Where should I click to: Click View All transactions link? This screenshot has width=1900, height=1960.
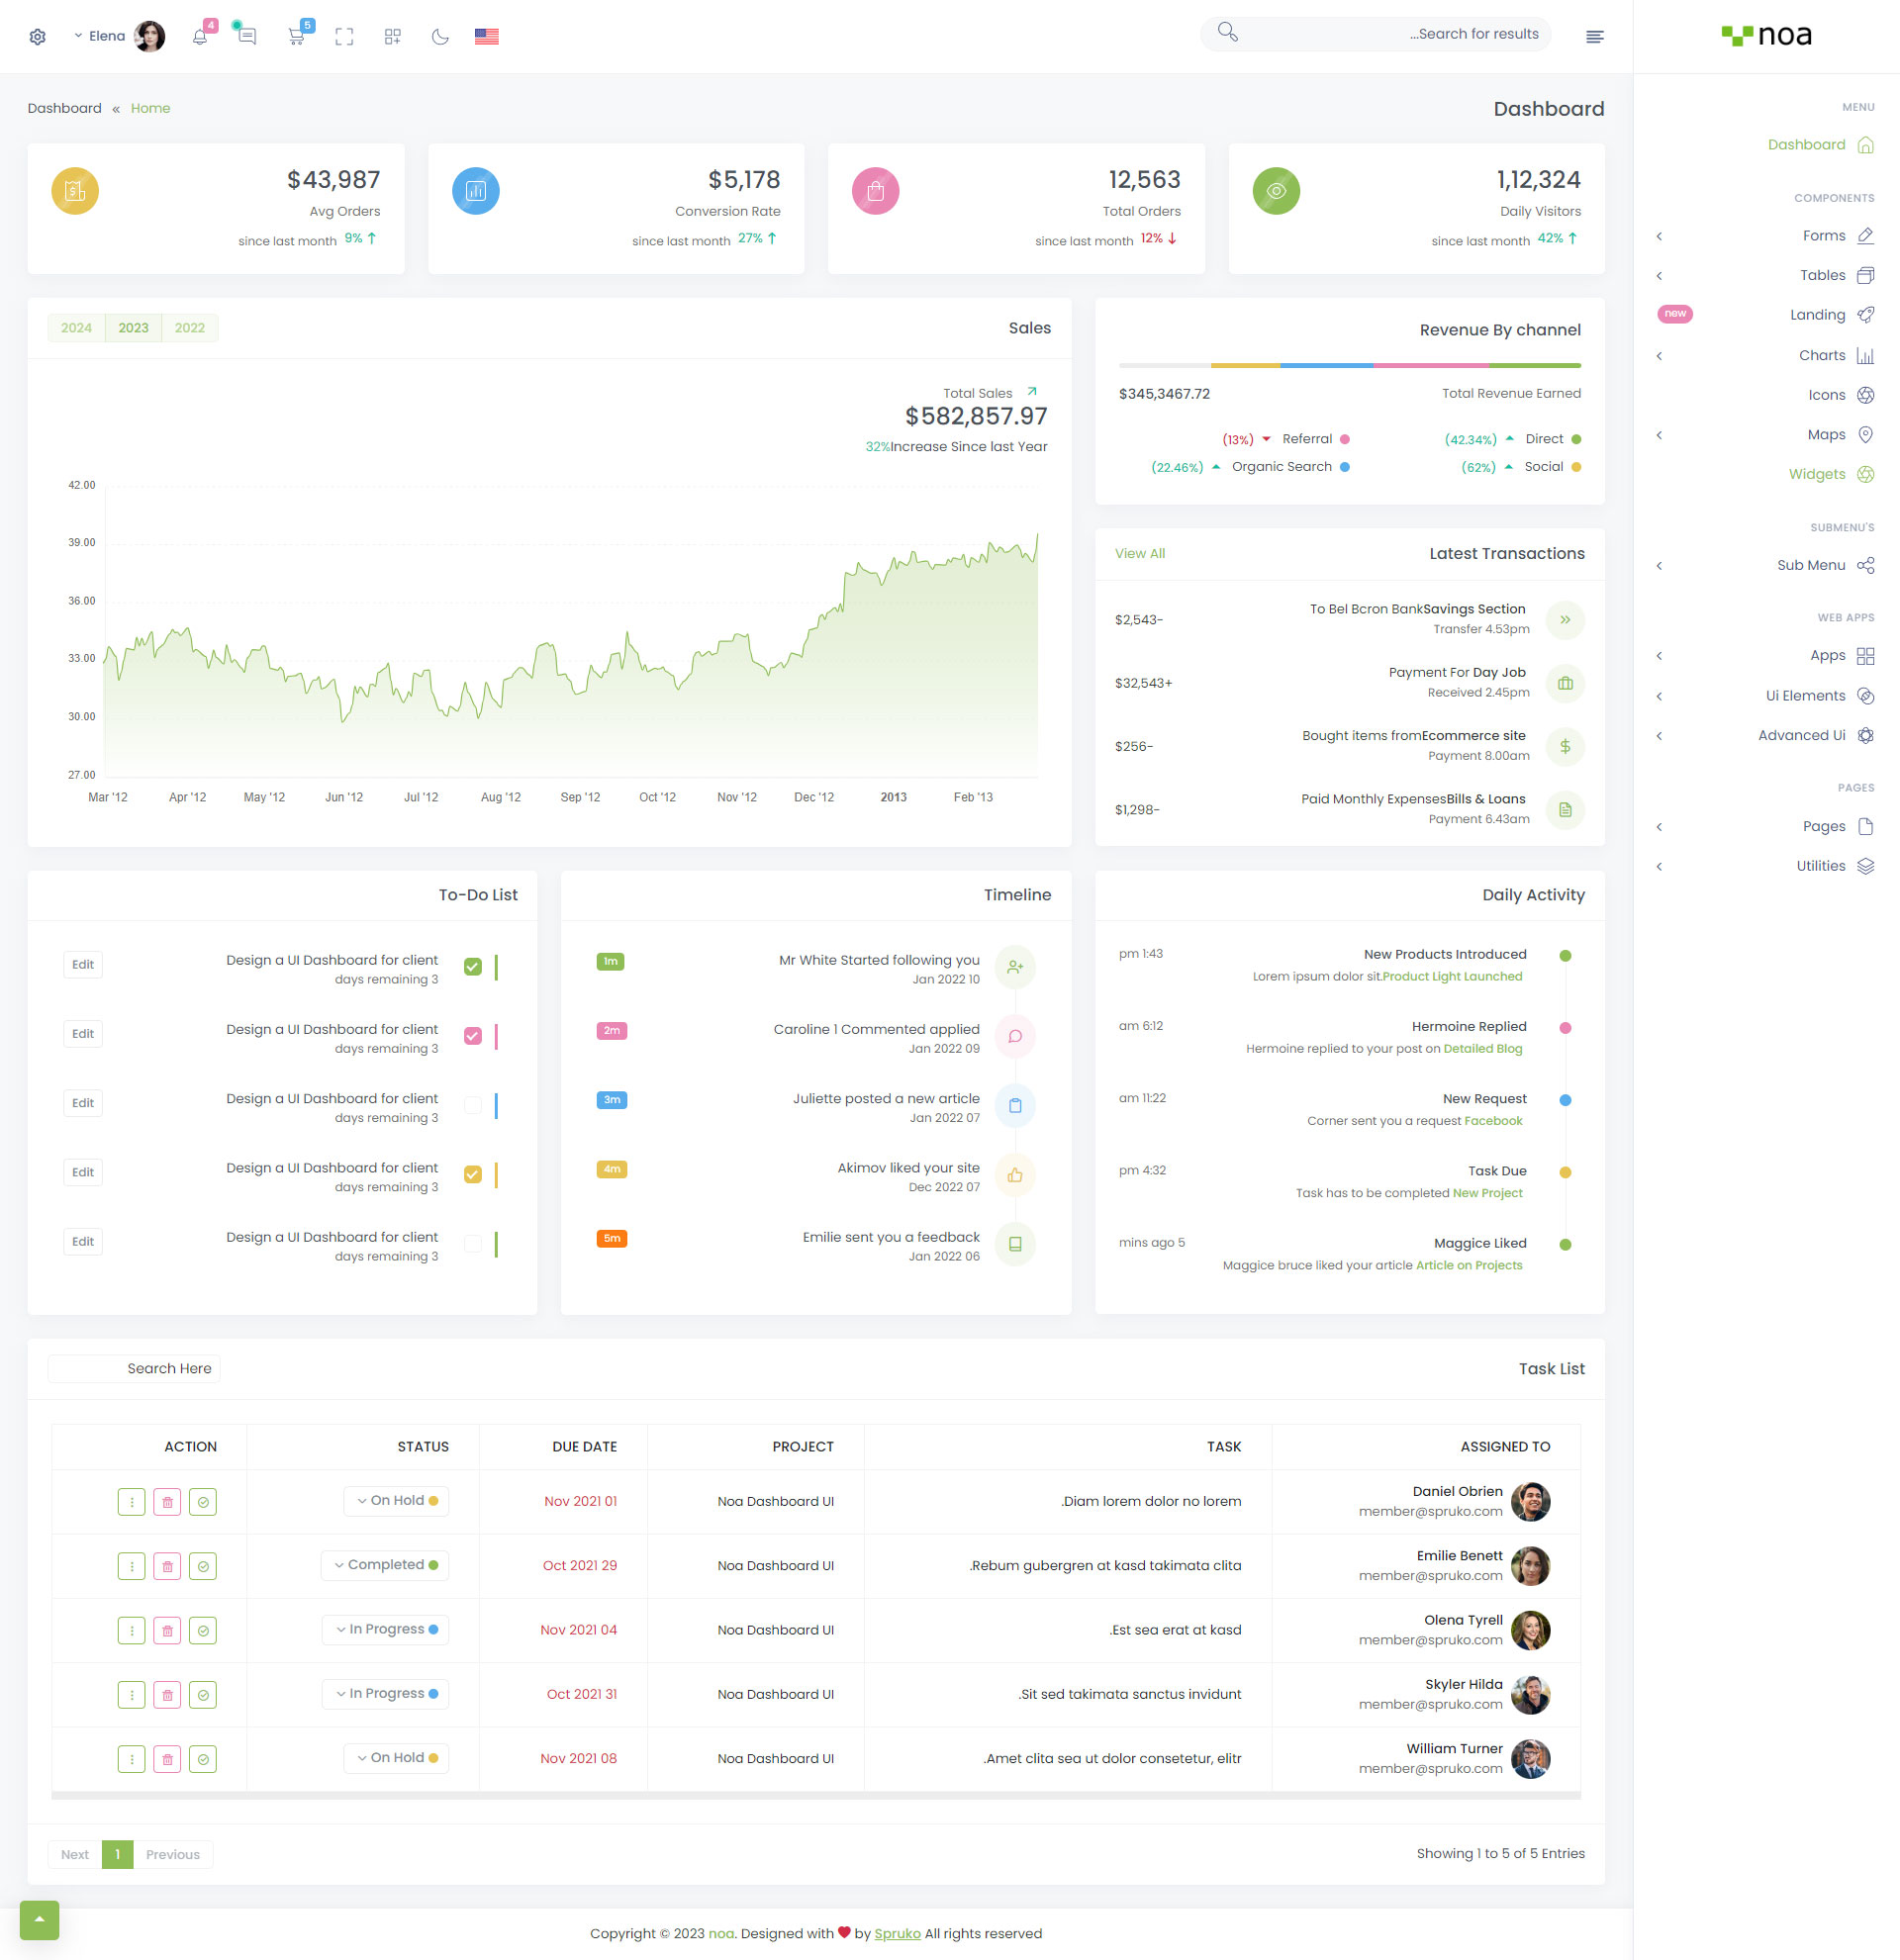[x=1140, y=554]
